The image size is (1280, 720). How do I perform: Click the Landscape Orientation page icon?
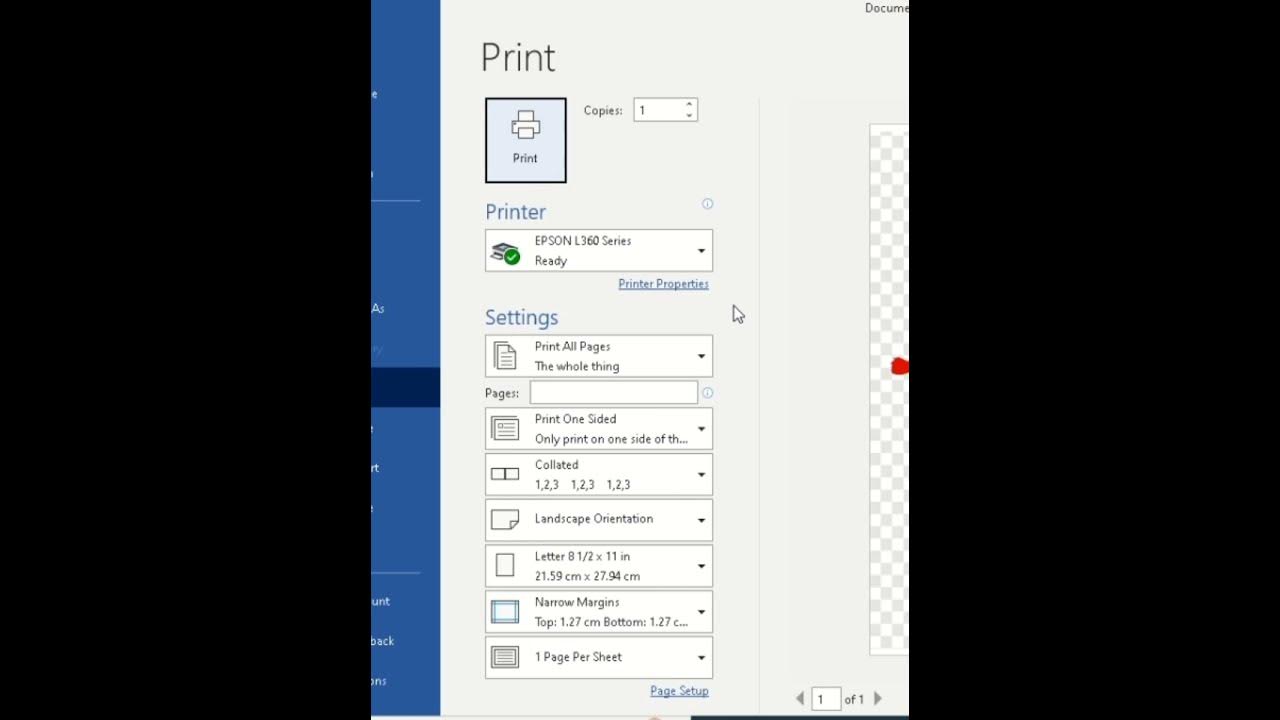coord(505,520)
